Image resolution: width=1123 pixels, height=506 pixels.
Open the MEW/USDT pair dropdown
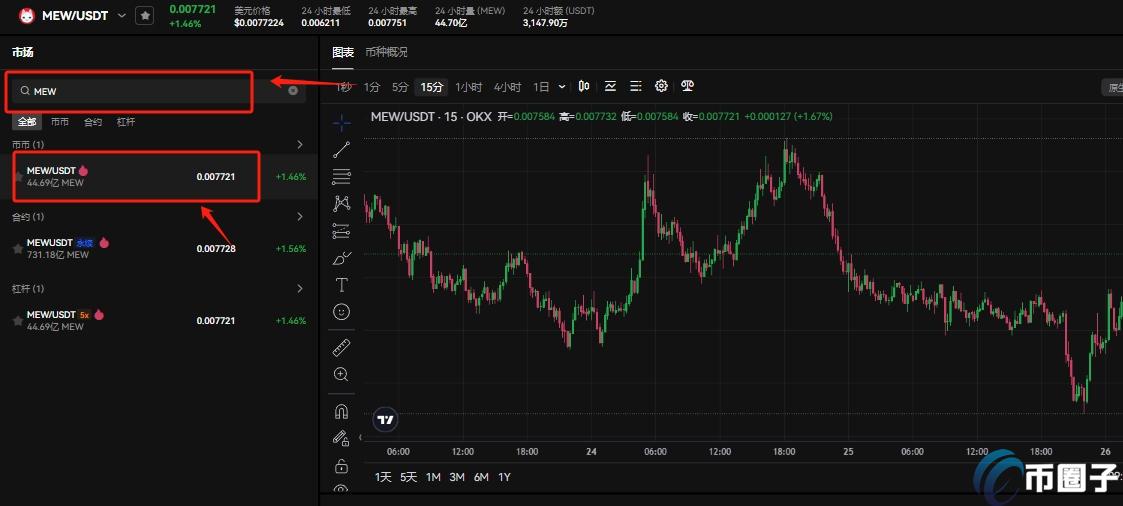pos(122,16)
